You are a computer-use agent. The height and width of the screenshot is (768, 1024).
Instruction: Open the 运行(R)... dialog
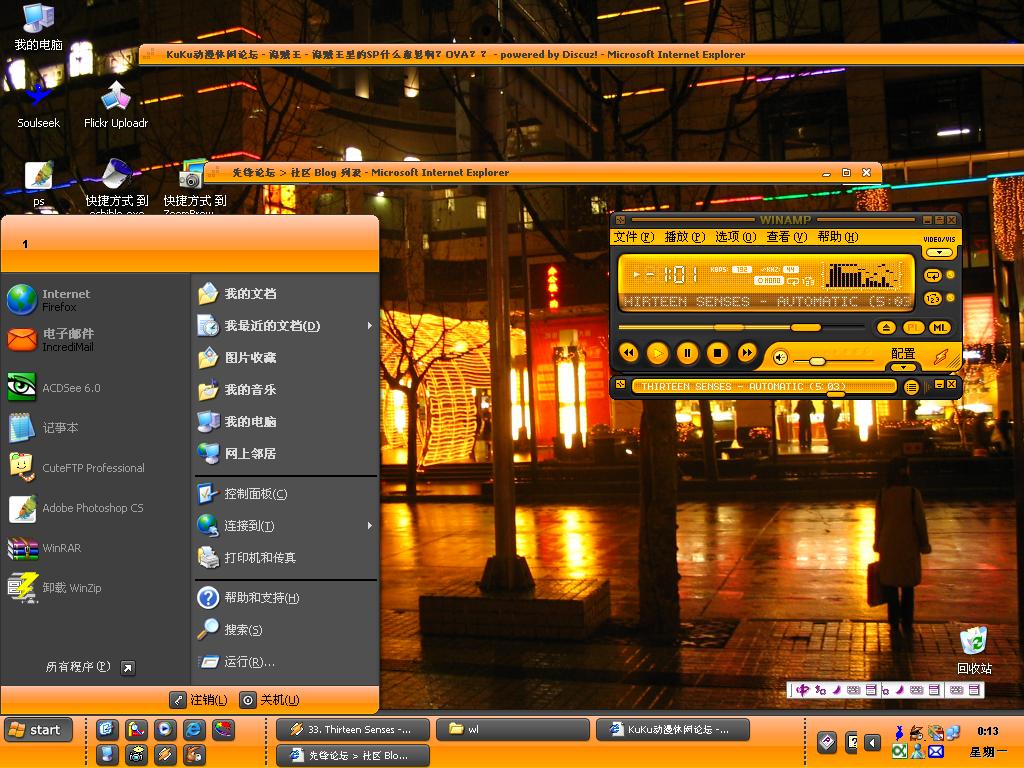286,662
